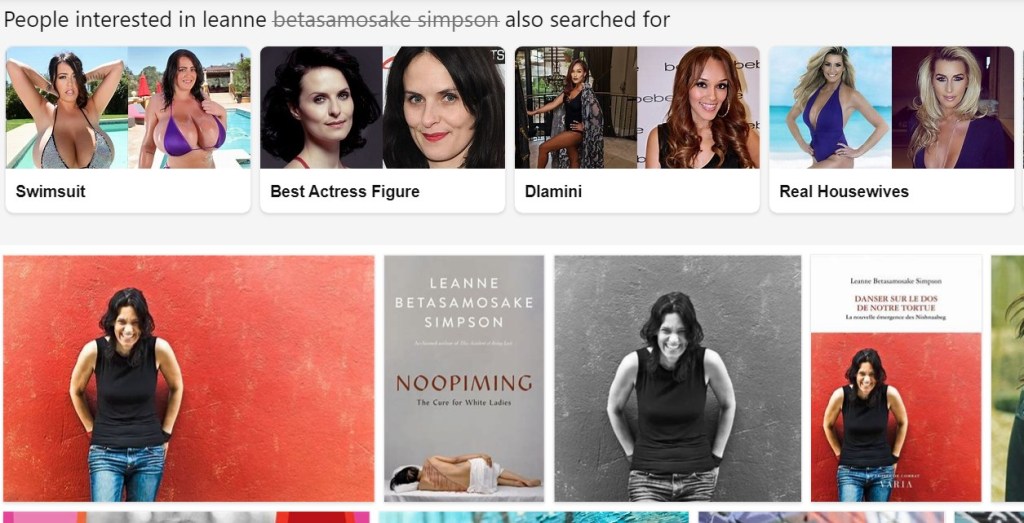Screen dimensions: 1024x523
Task: Click the crossed-out betasamosake simpson text
Action: pyautogui.click(x=386, y=20)
